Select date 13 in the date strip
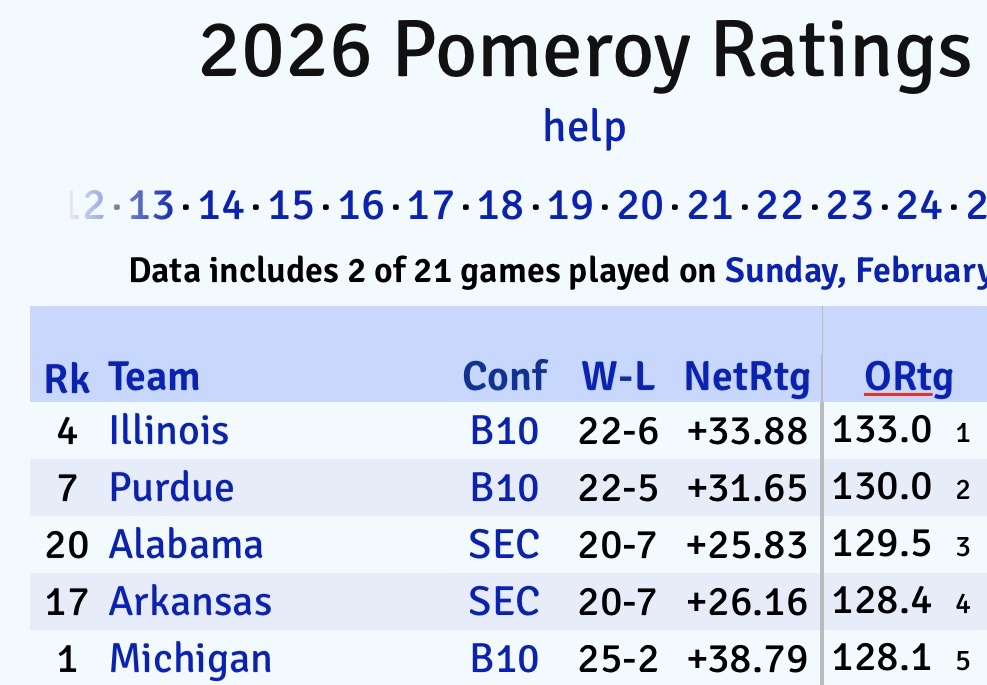 tap(152, 207)
